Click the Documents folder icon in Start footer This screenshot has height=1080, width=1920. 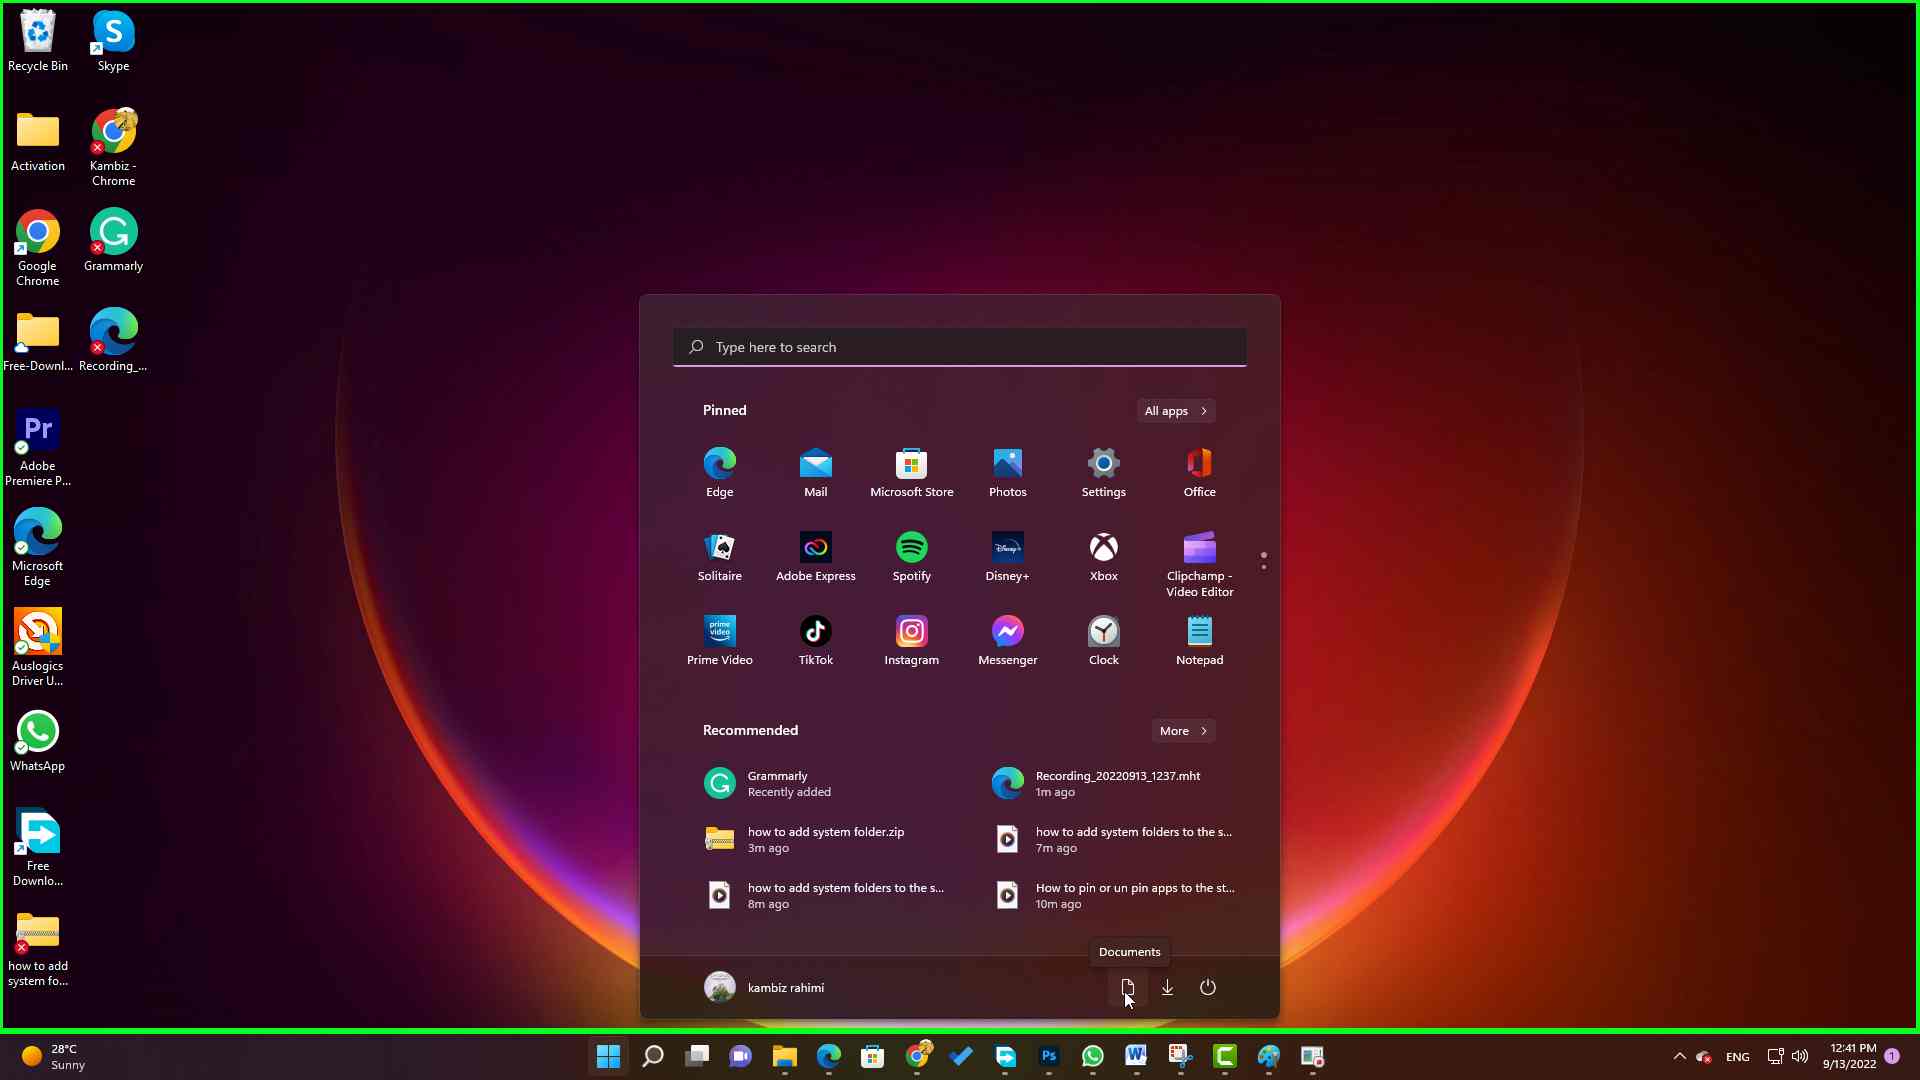(x=1127, y=987)
